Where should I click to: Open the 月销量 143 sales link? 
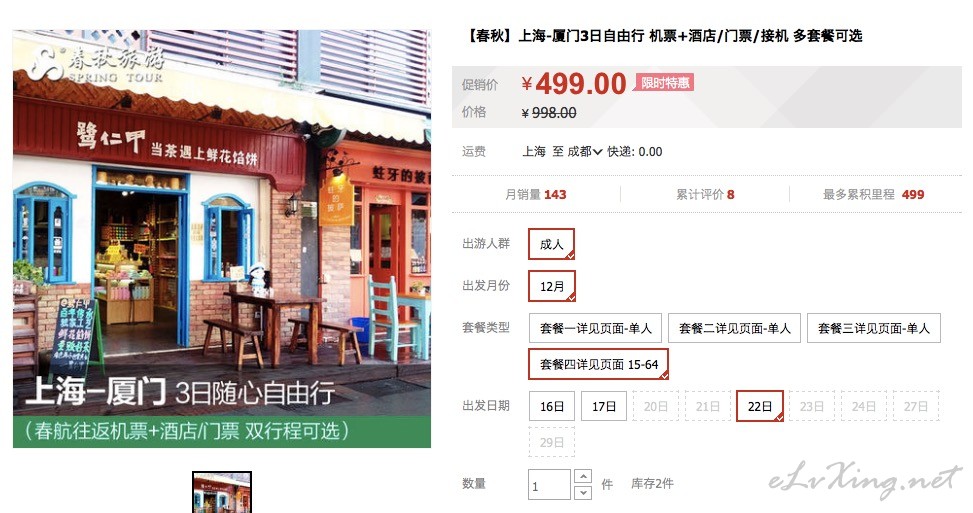pos(536,195)
